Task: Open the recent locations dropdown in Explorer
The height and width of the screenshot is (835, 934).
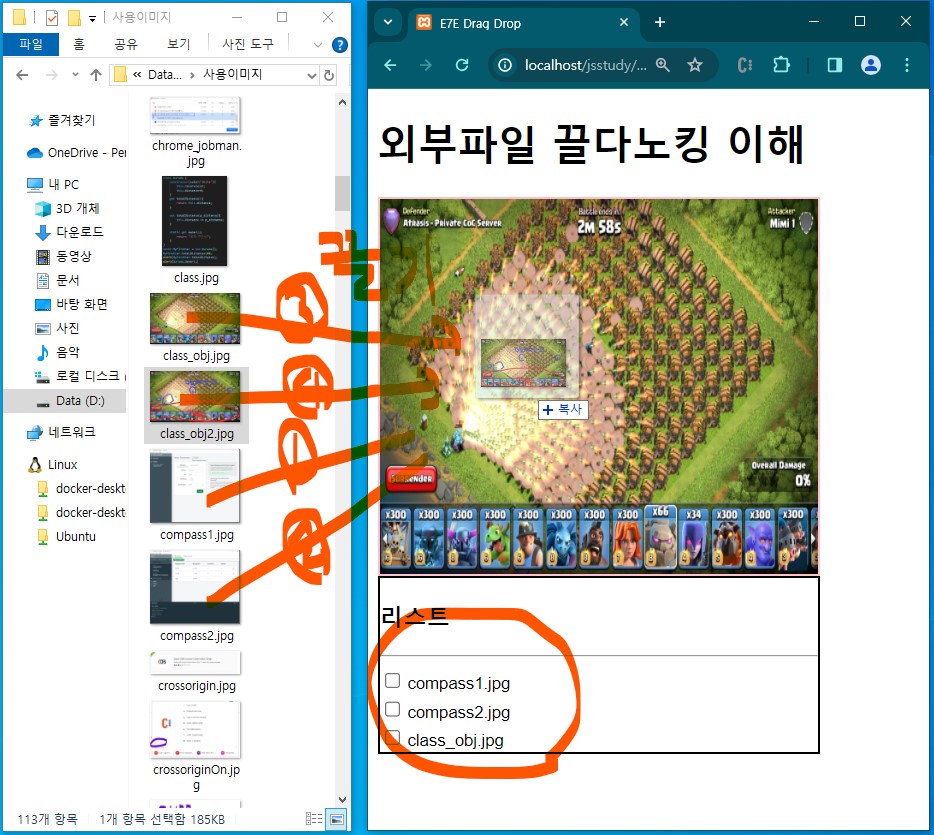Action: 75,75
